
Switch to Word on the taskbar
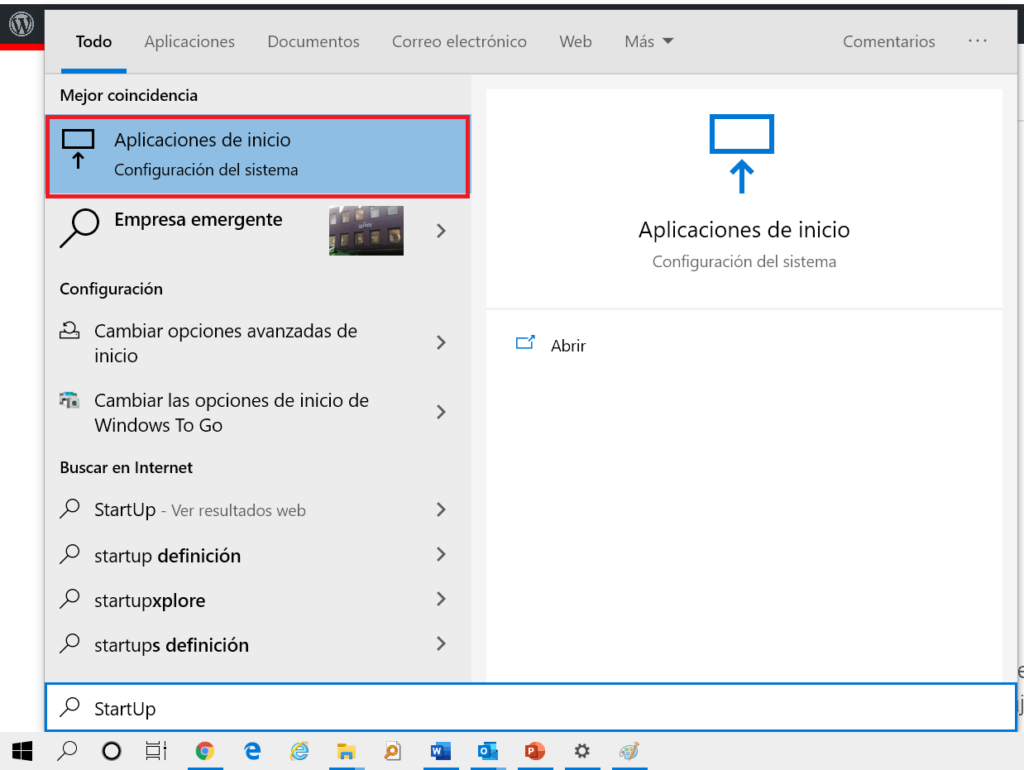(440, 751)
